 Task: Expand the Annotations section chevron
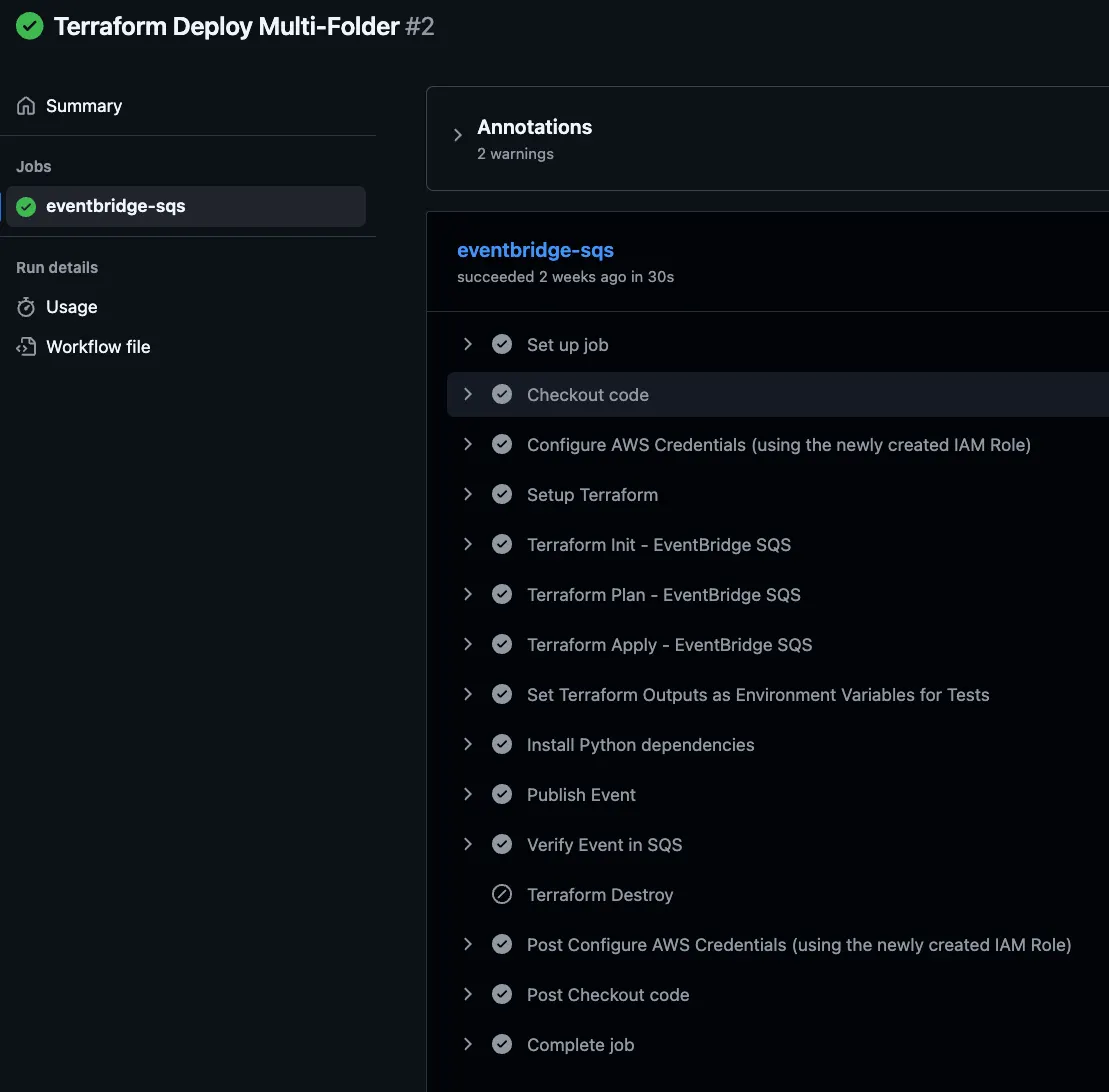point(458,135)
